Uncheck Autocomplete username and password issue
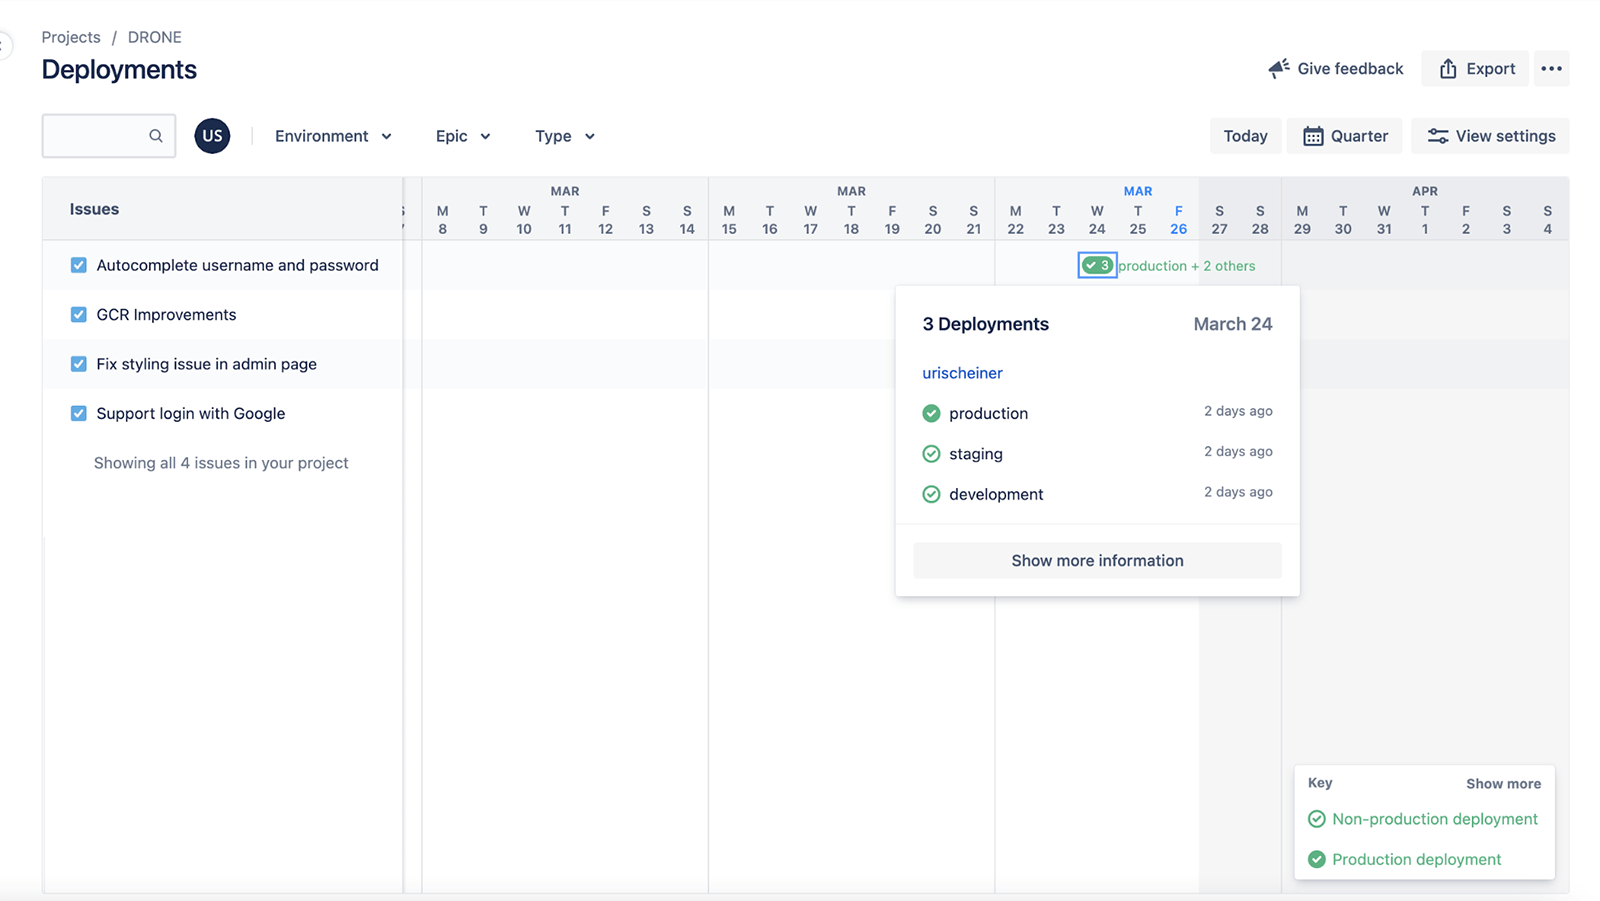The height and width of the screenshot is (901, 1600). coord(78,265)
